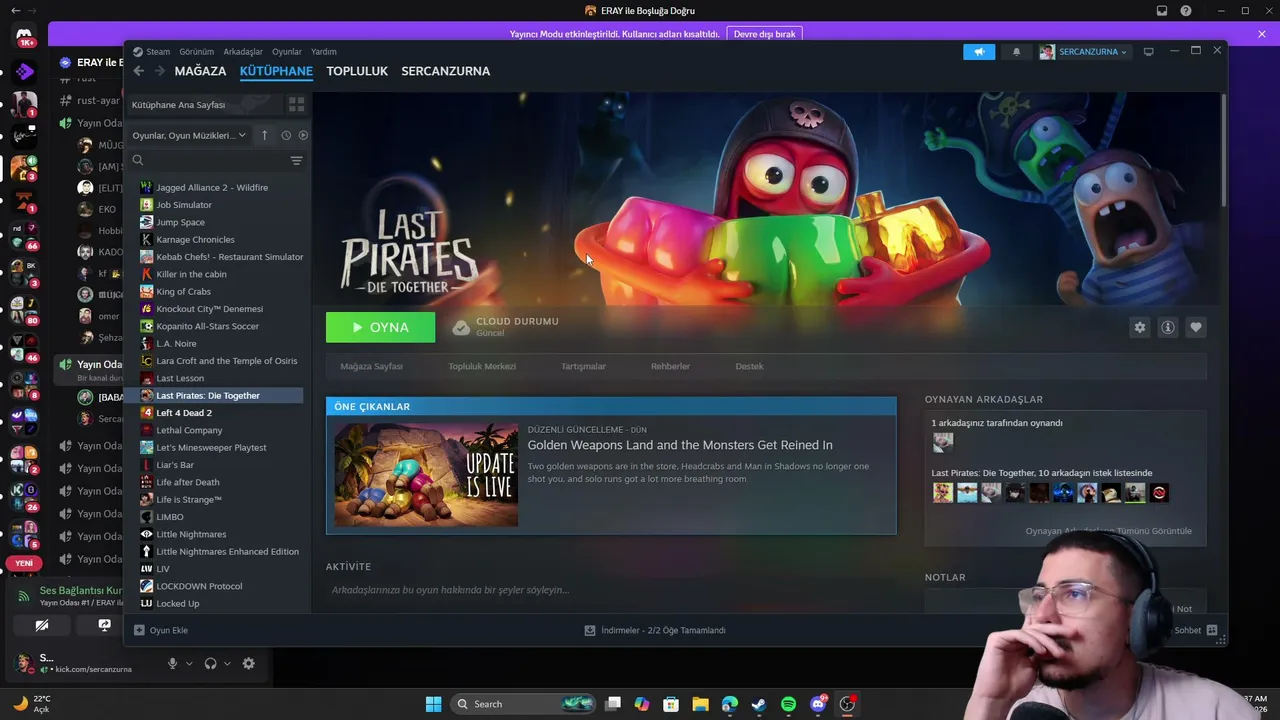The height and width of the screenshot is (720, 1280).
Task: Open the UPDATE IS LIVE news thumbnail
Action: tap(426, 474)
